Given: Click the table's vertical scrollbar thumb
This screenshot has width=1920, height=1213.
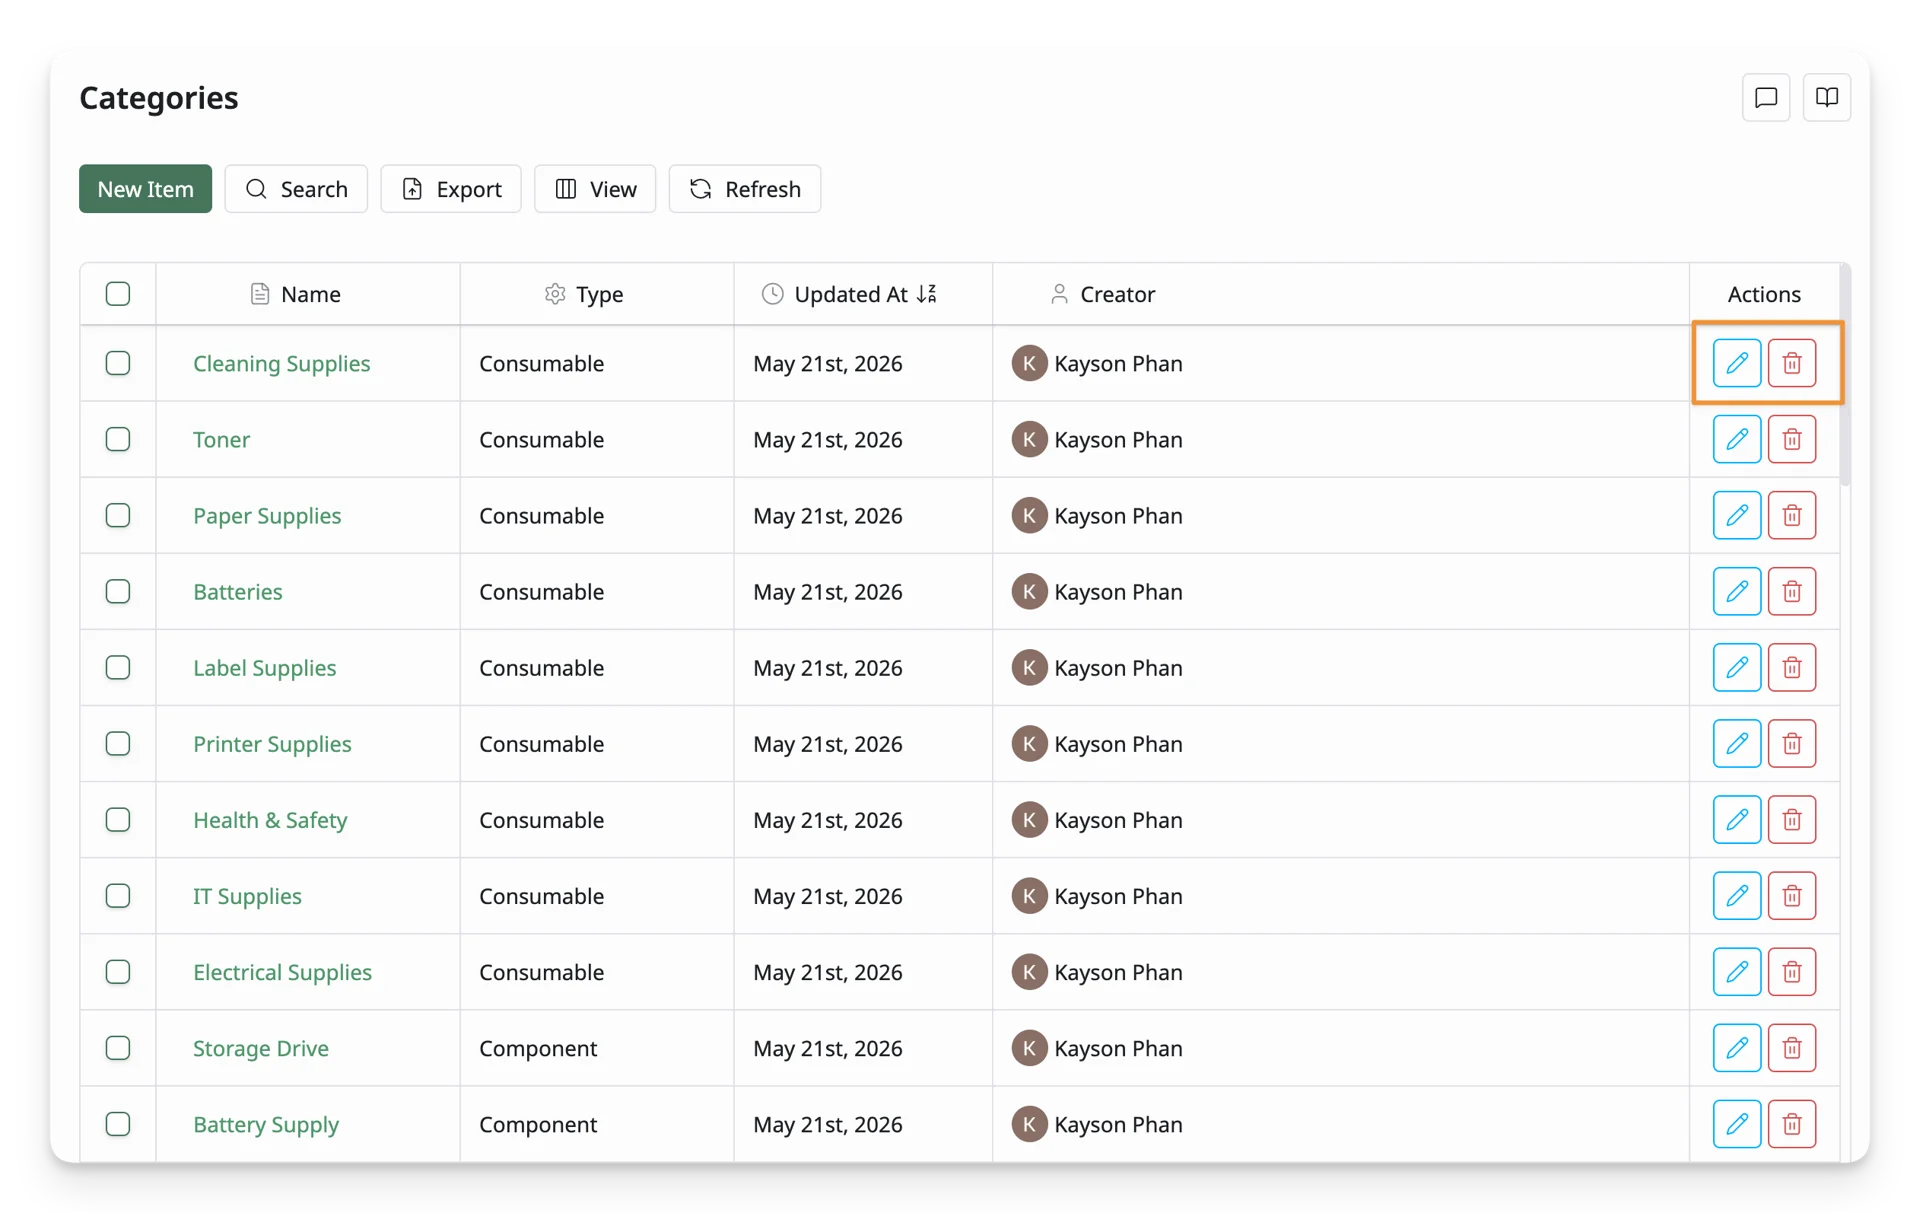Looking at the screenshot, I should point(1845,375).
